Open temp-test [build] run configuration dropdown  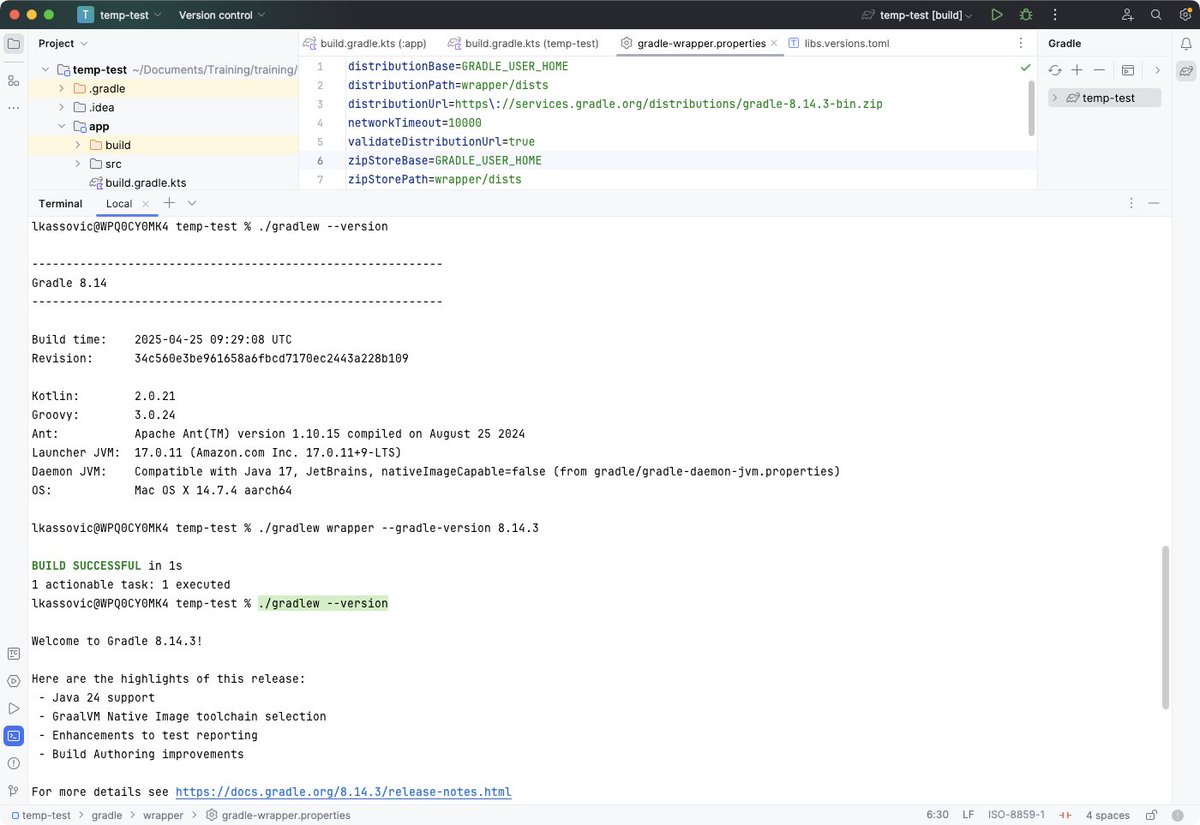point(917,15)
